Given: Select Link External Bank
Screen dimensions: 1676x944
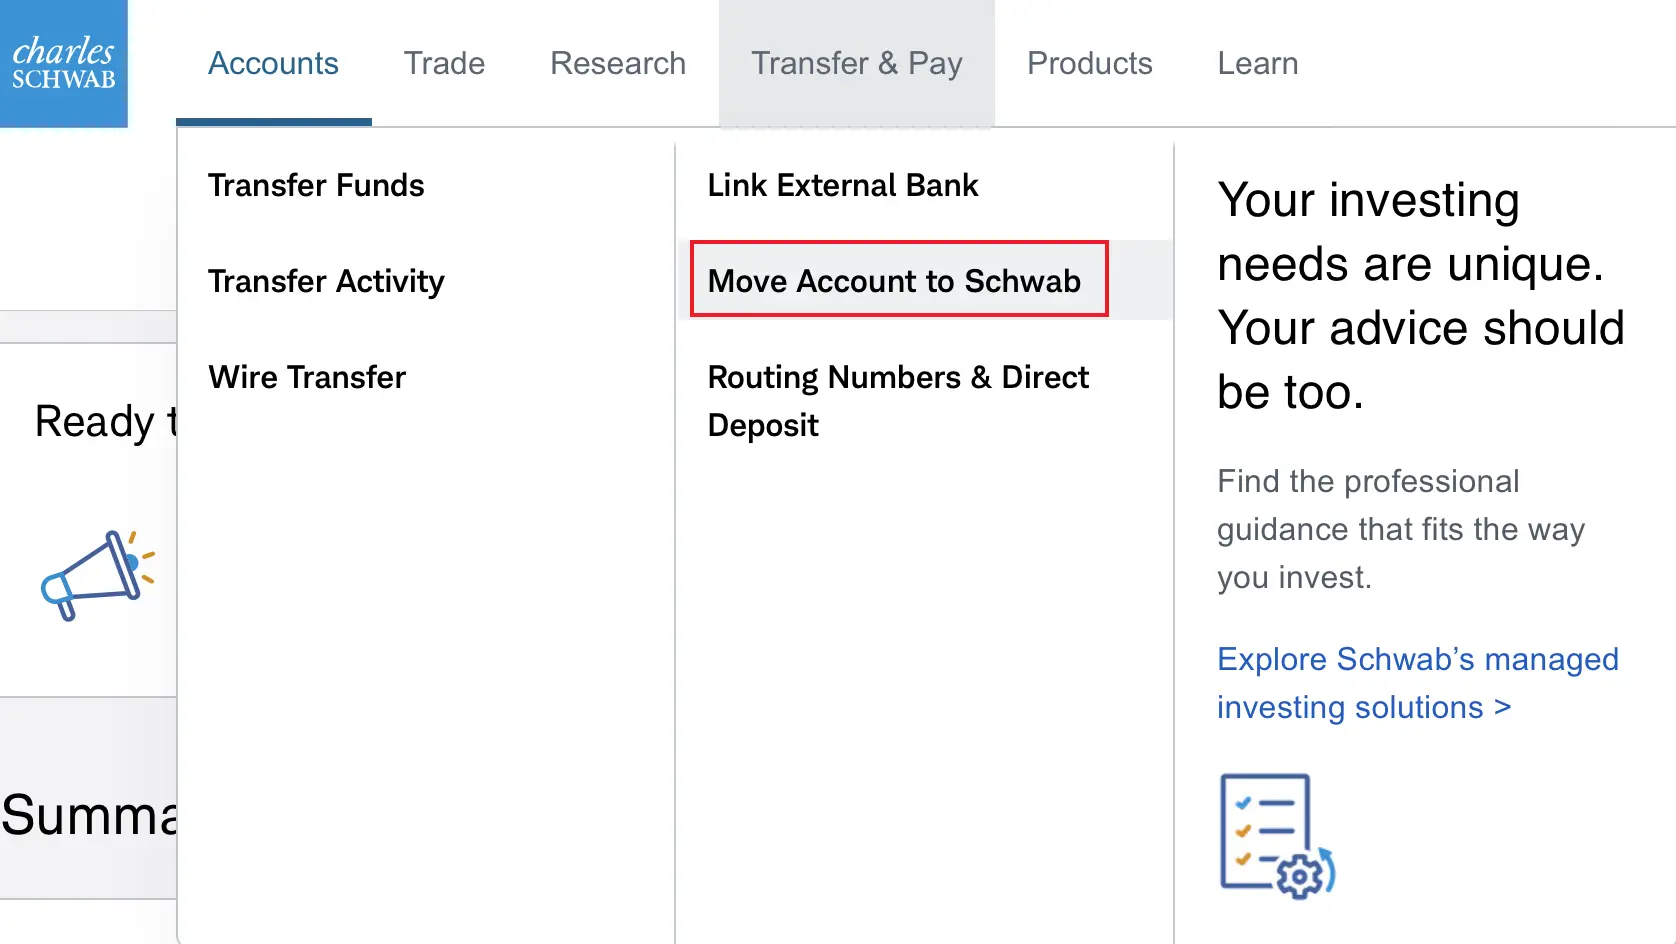Looking at the screenshot, I should click(x=843, y=185).
